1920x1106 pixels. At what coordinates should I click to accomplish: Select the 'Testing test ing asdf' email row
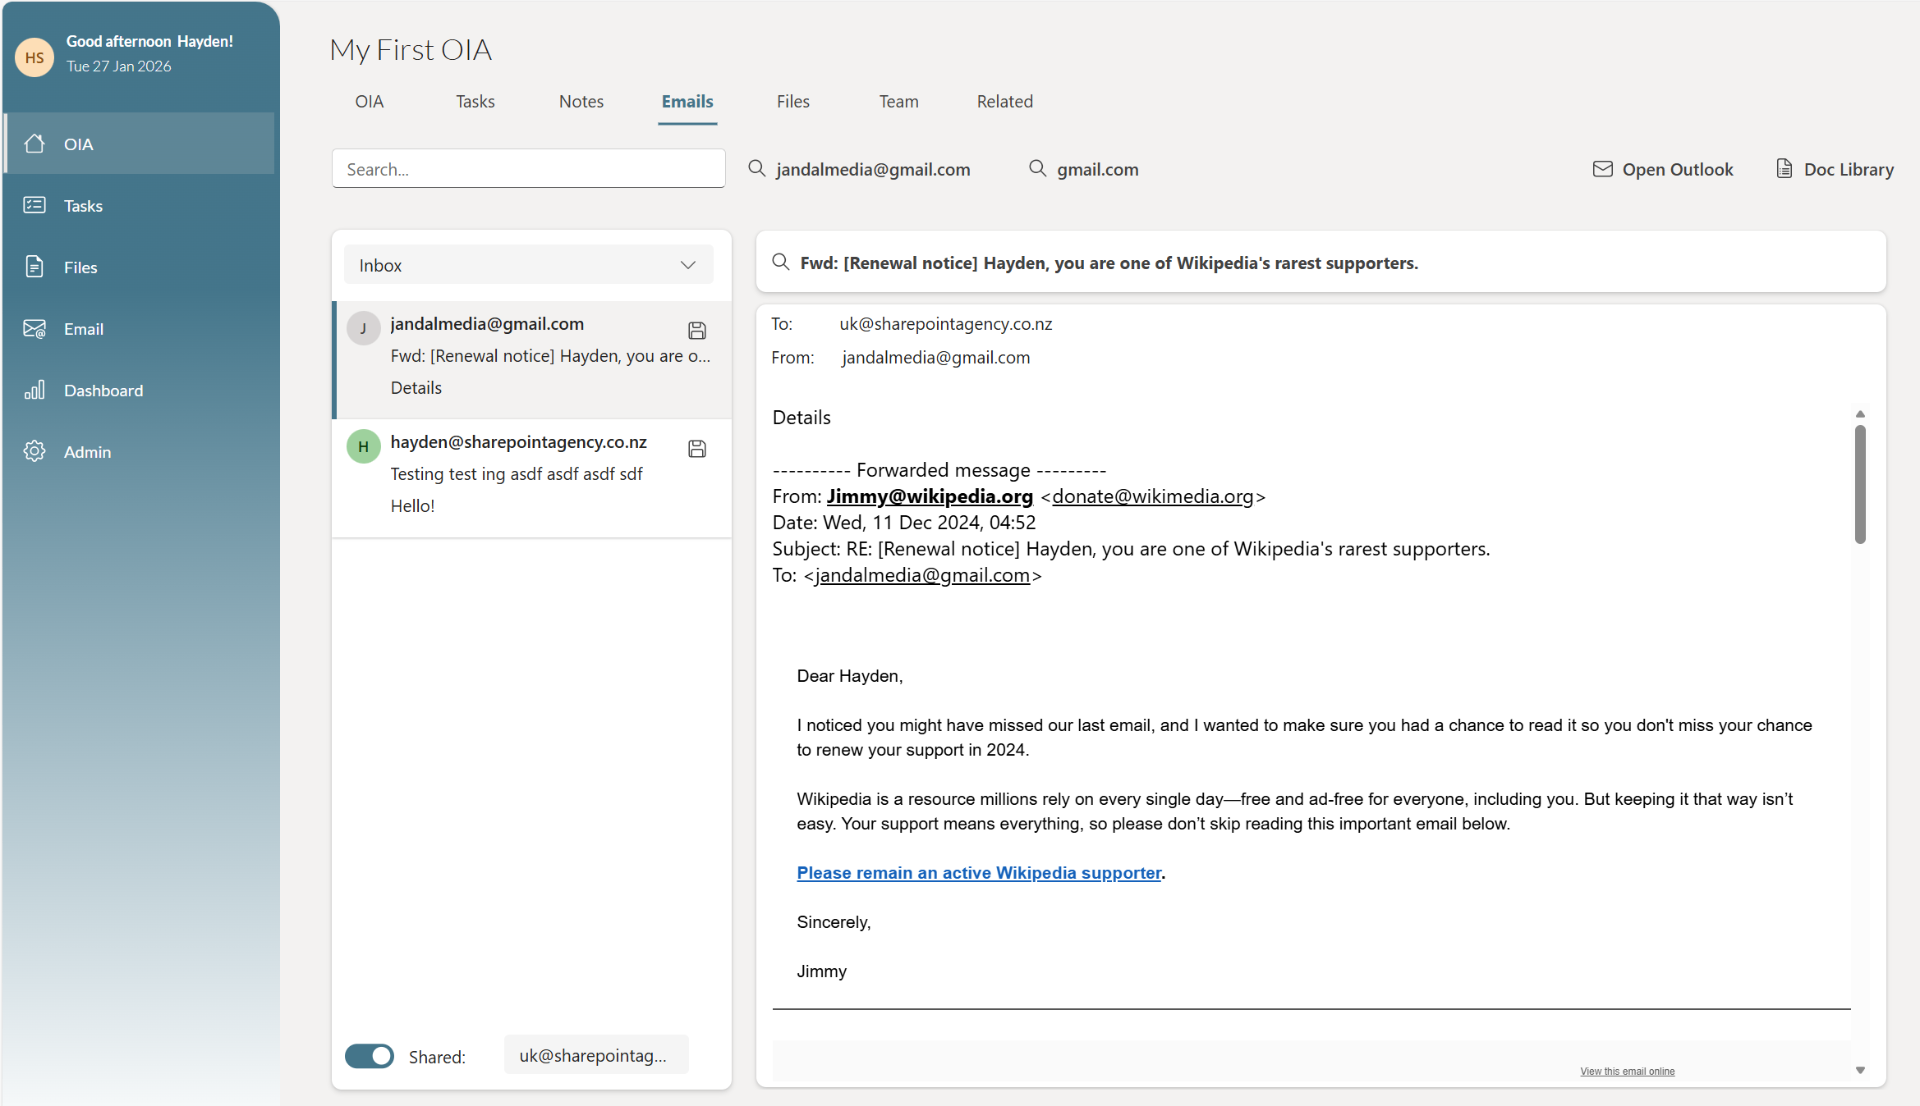pyautogui.click(x=533, y=477)
